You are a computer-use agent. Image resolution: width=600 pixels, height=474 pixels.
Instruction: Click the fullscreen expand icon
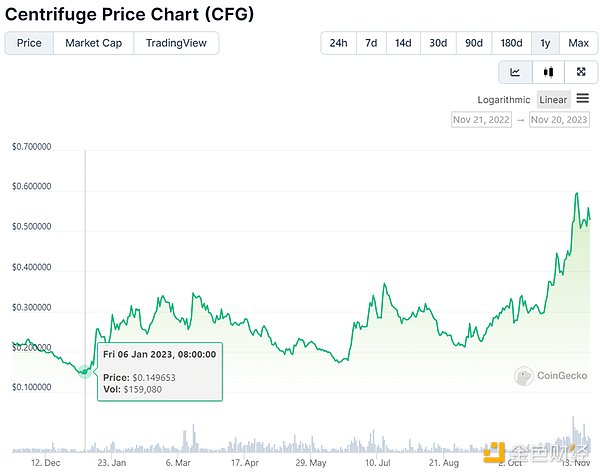580,72
